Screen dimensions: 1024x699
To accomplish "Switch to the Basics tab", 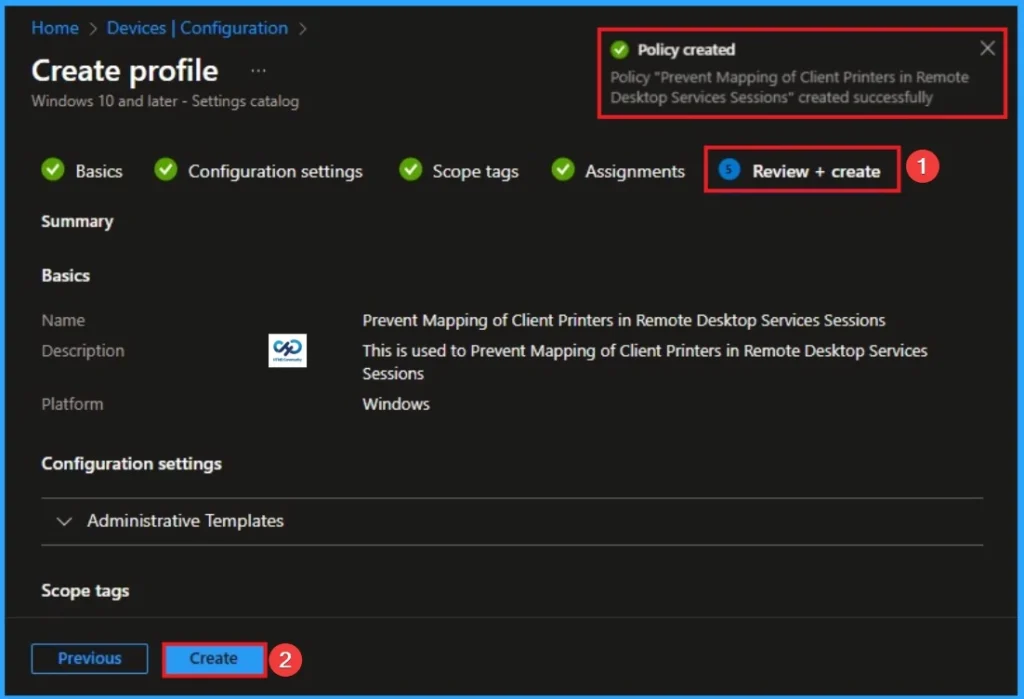I will 94,171.
